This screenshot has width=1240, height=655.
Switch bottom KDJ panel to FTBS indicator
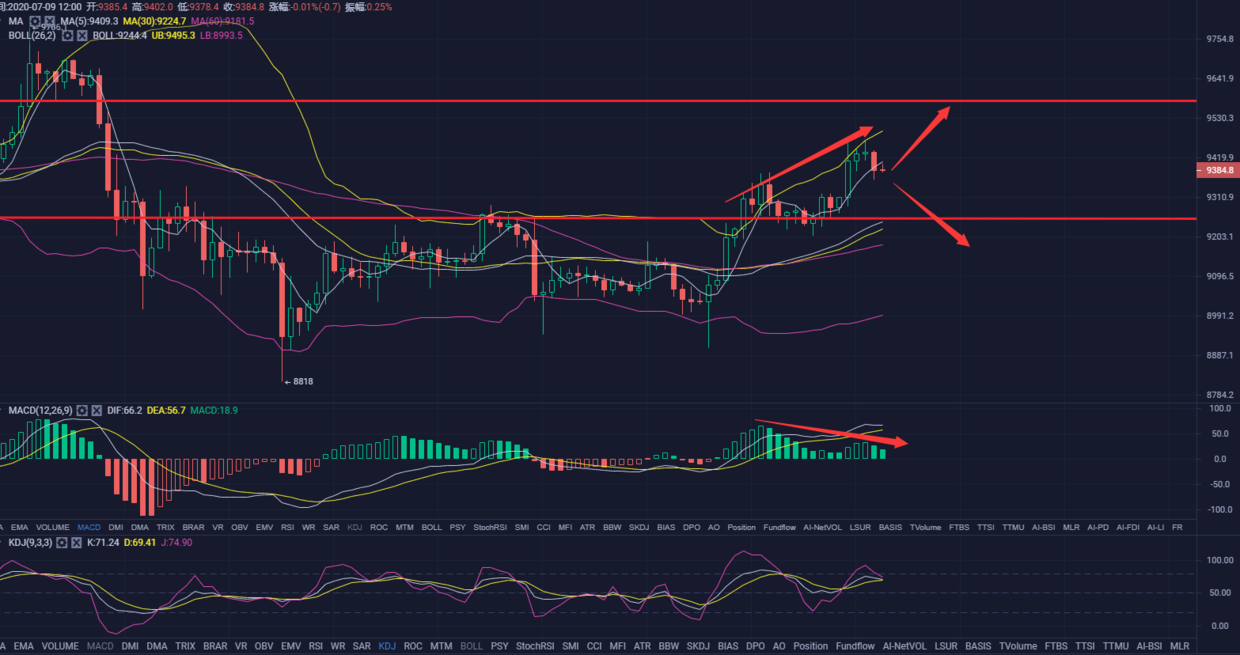coord(1057,646)
